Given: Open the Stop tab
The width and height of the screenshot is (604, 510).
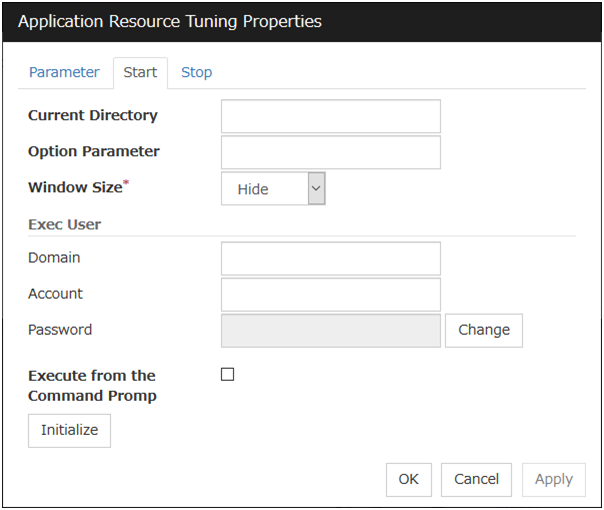Looking at the screenshot, I should (x=196, y=72).
